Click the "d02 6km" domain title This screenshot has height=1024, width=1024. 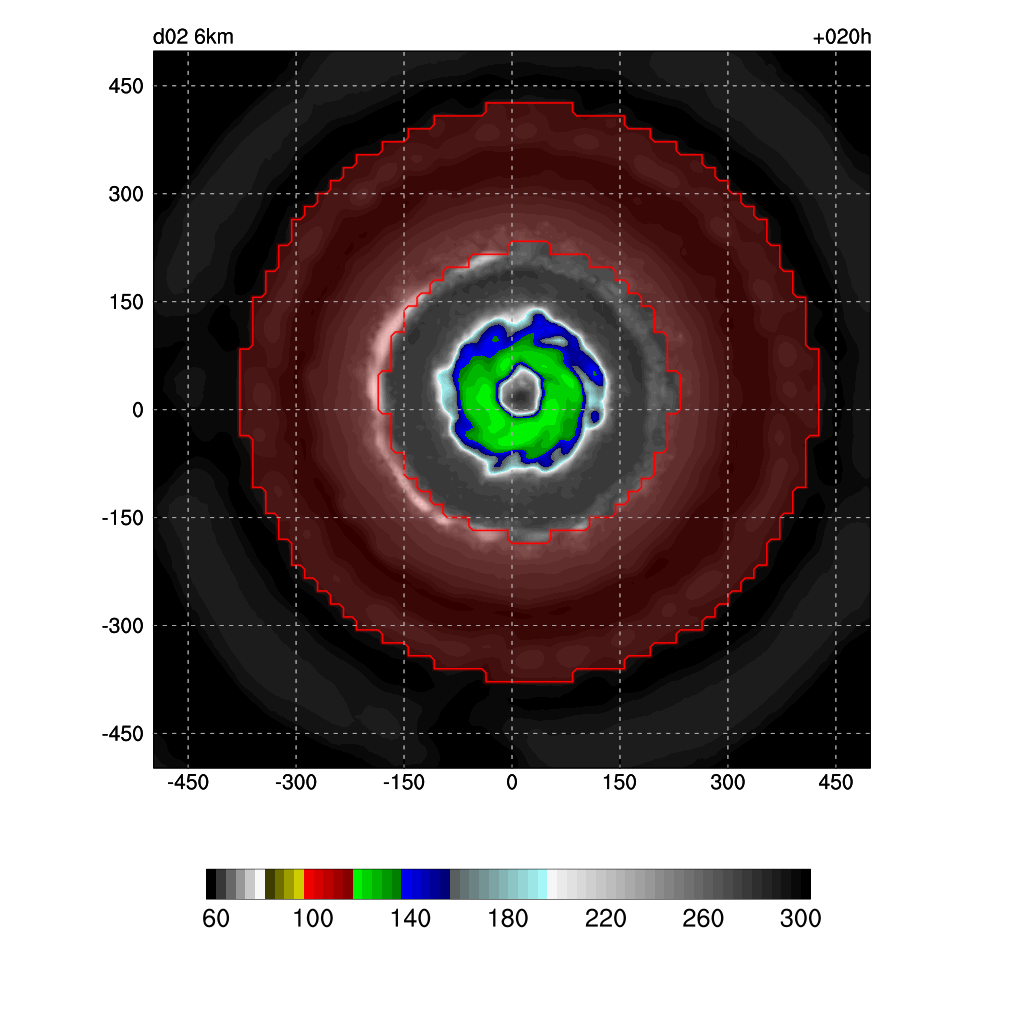[x=193, y=37]
